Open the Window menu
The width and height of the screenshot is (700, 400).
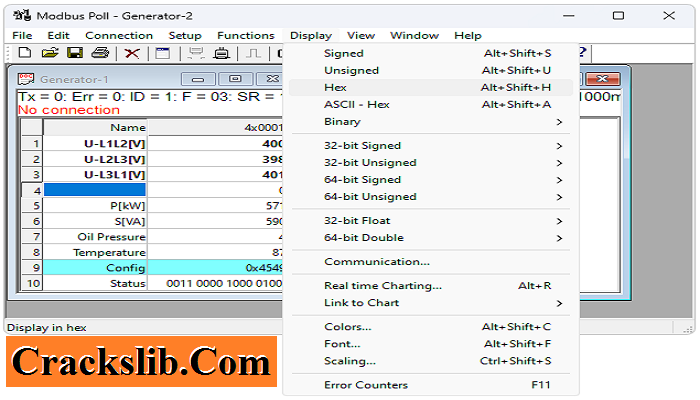click(414, 36)
